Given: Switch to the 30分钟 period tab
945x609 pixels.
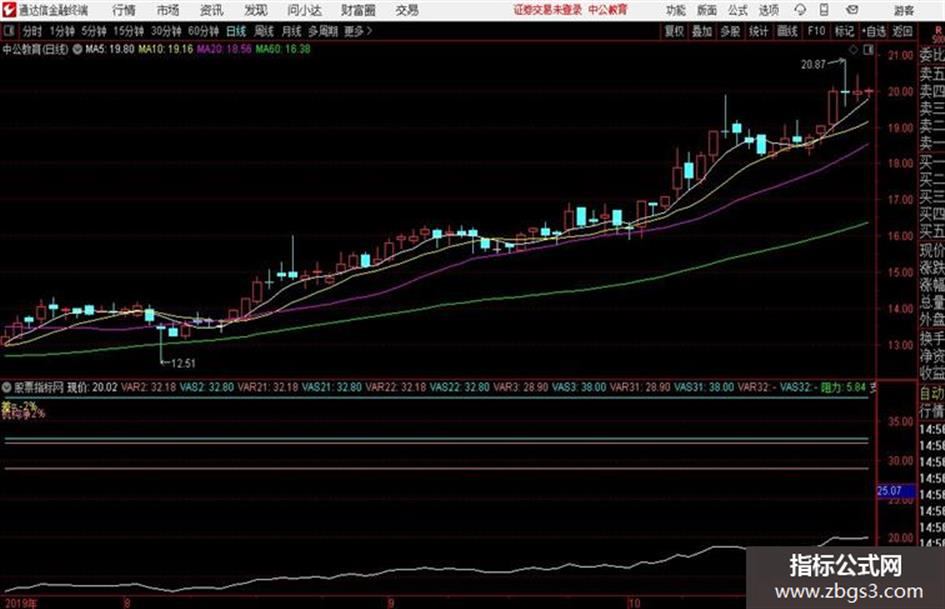Looking at the screenshot, I should pyautogui.click(x=166, y=31).
